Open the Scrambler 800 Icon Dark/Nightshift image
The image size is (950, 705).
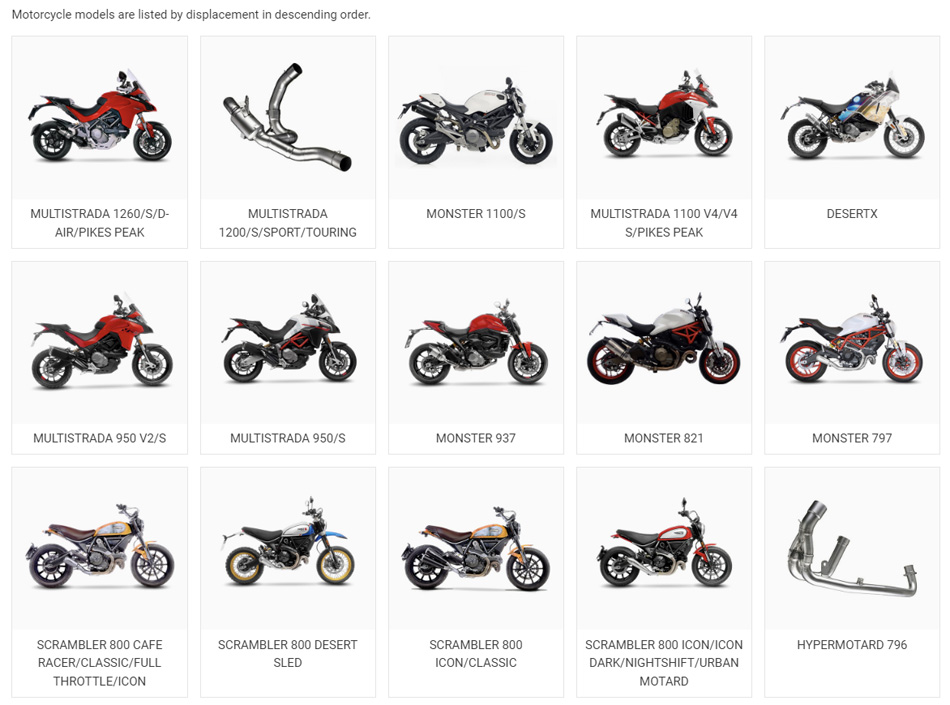664,548
